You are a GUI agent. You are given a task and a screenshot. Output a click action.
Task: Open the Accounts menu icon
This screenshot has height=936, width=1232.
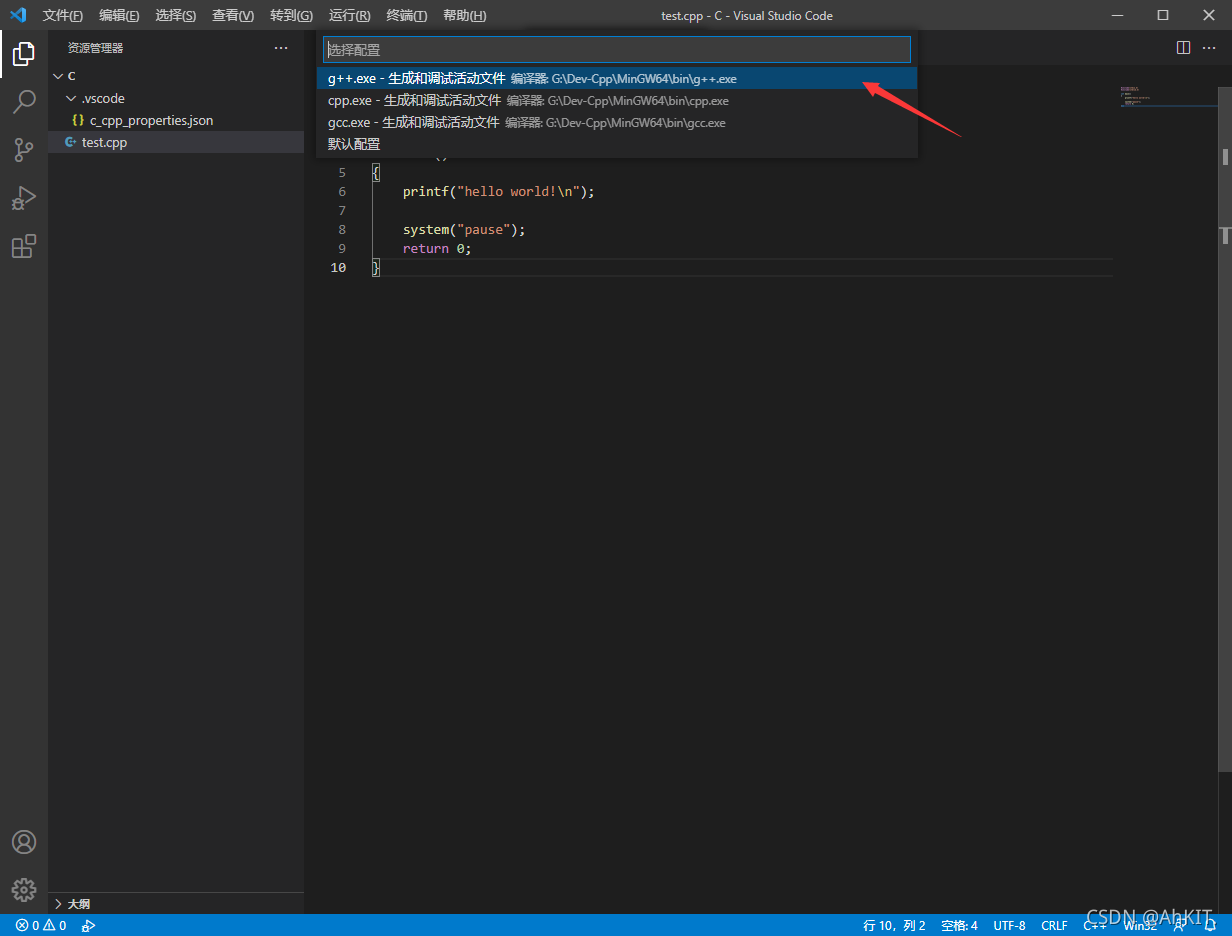click(x=24, y=842)
